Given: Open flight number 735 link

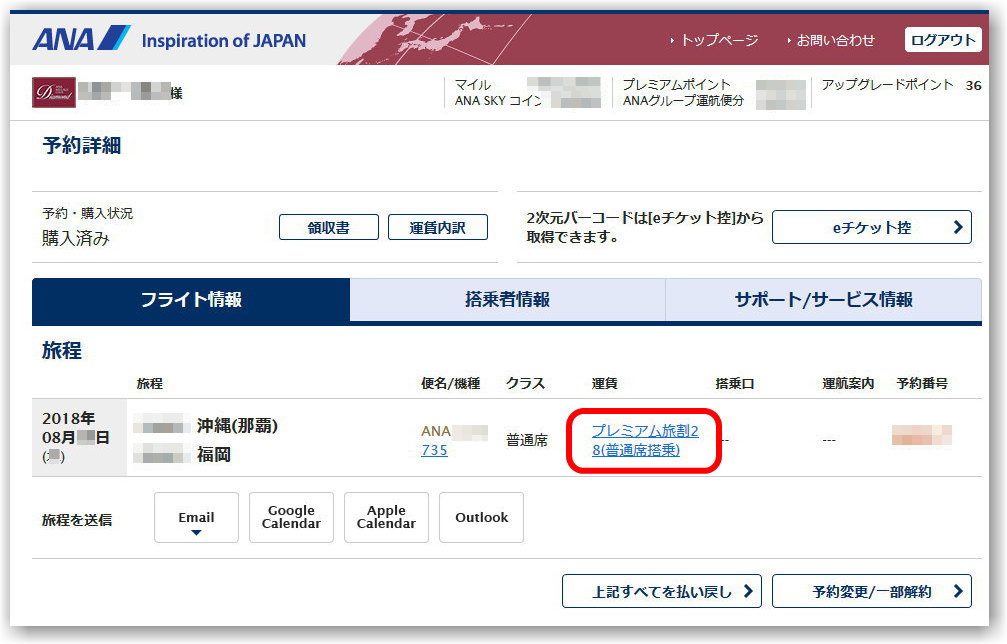Looking at the screenshot, I should [434, 450].
